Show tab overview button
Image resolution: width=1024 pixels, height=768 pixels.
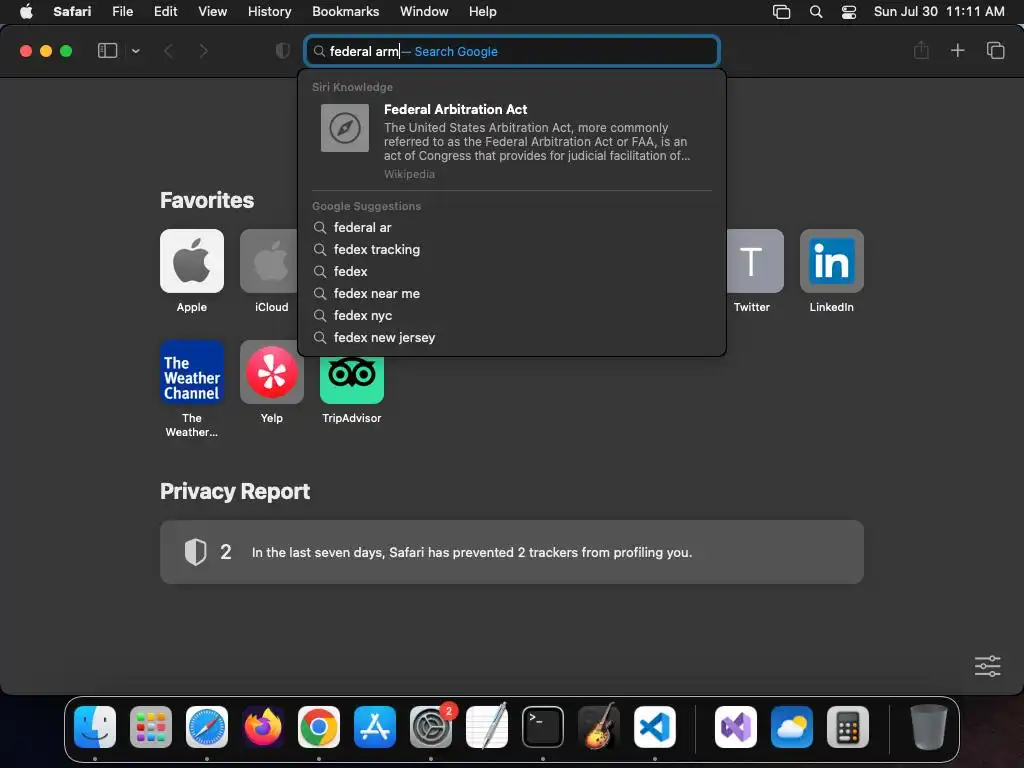pos(995,50)
